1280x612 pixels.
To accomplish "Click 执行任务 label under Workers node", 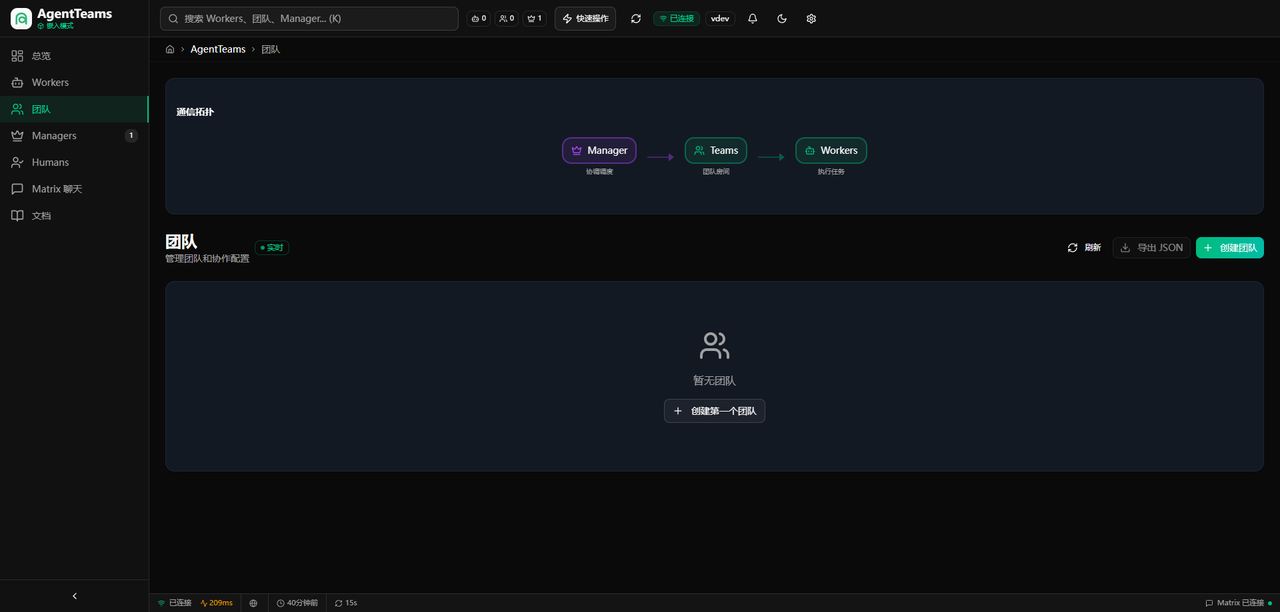I will (831, 172).
